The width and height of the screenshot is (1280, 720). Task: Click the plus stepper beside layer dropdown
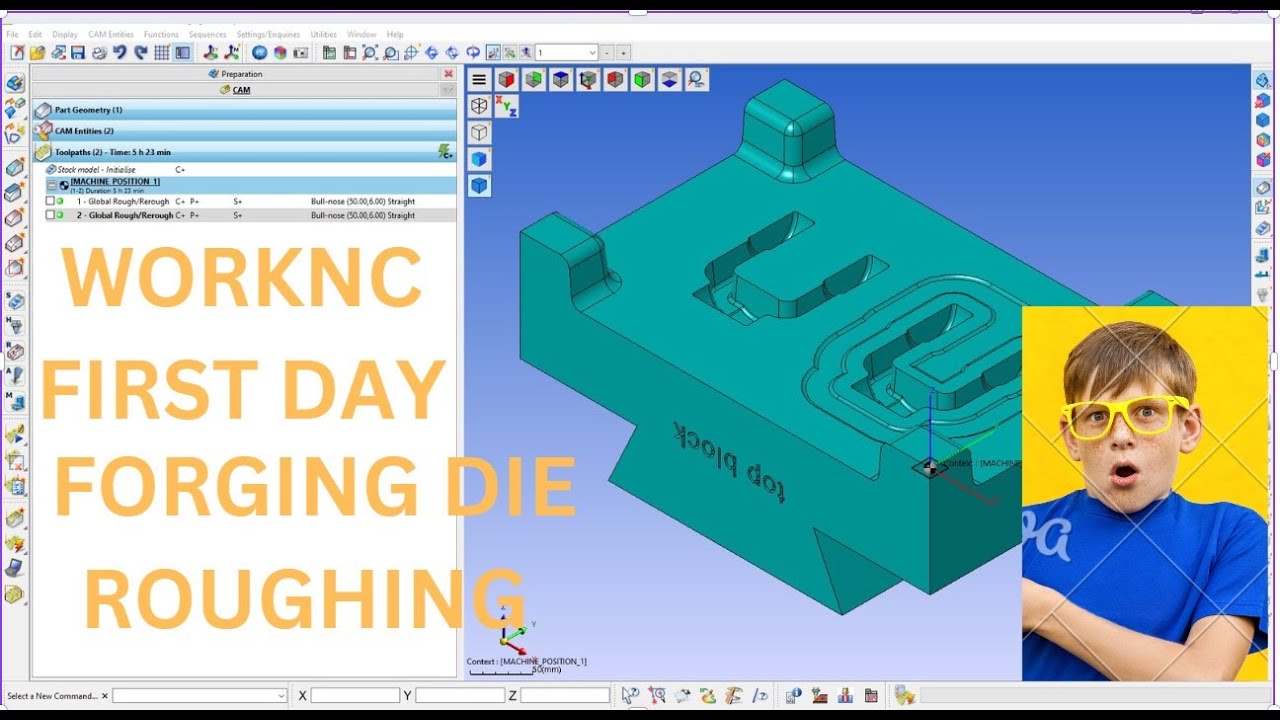623,53
